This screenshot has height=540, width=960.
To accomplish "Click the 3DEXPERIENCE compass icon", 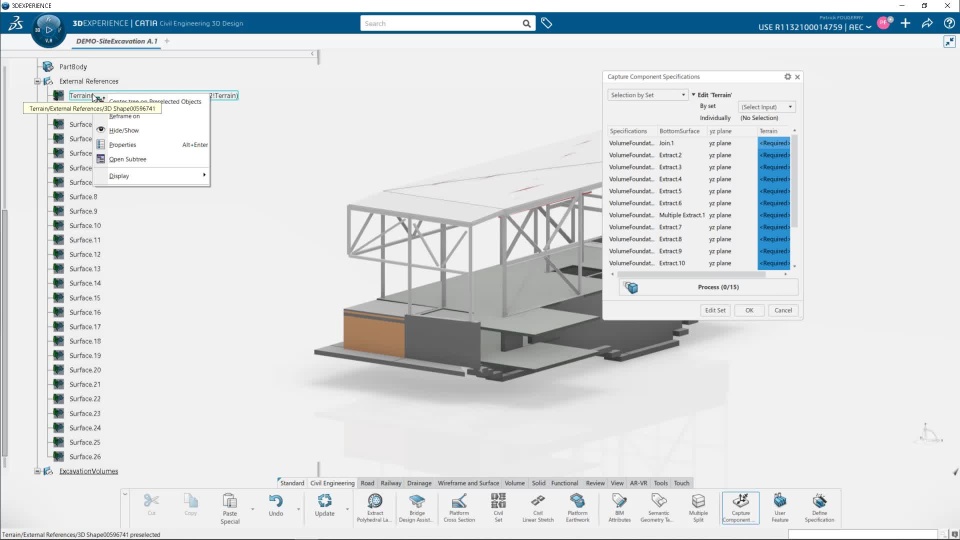I will 48,29.
